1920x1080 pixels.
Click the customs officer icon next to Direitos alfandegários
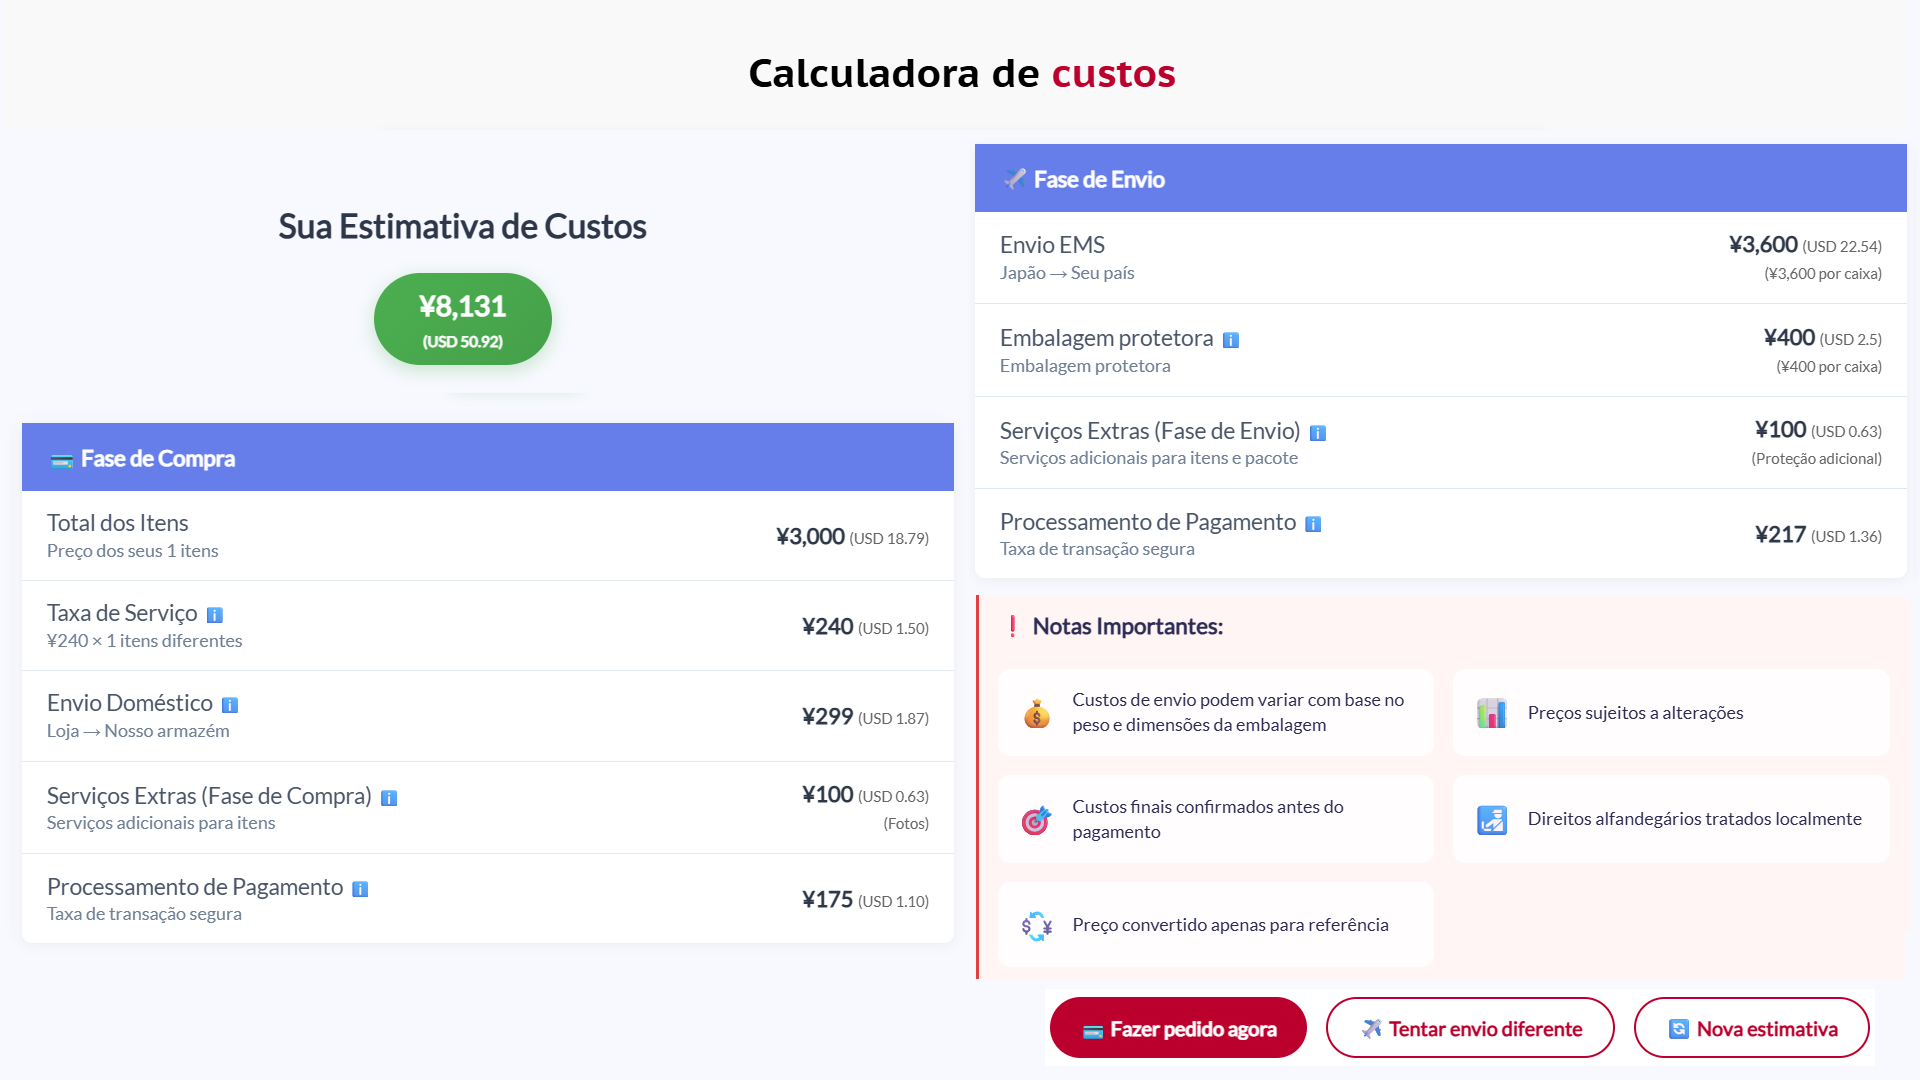[1491, 819]
